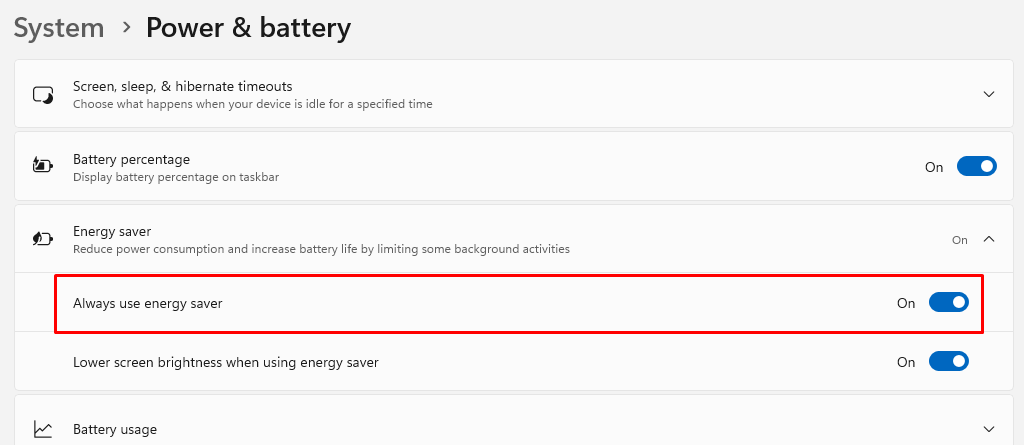Go back to System breadcrumb
This screenshot has width=1024, height=445.
point(59,27)
